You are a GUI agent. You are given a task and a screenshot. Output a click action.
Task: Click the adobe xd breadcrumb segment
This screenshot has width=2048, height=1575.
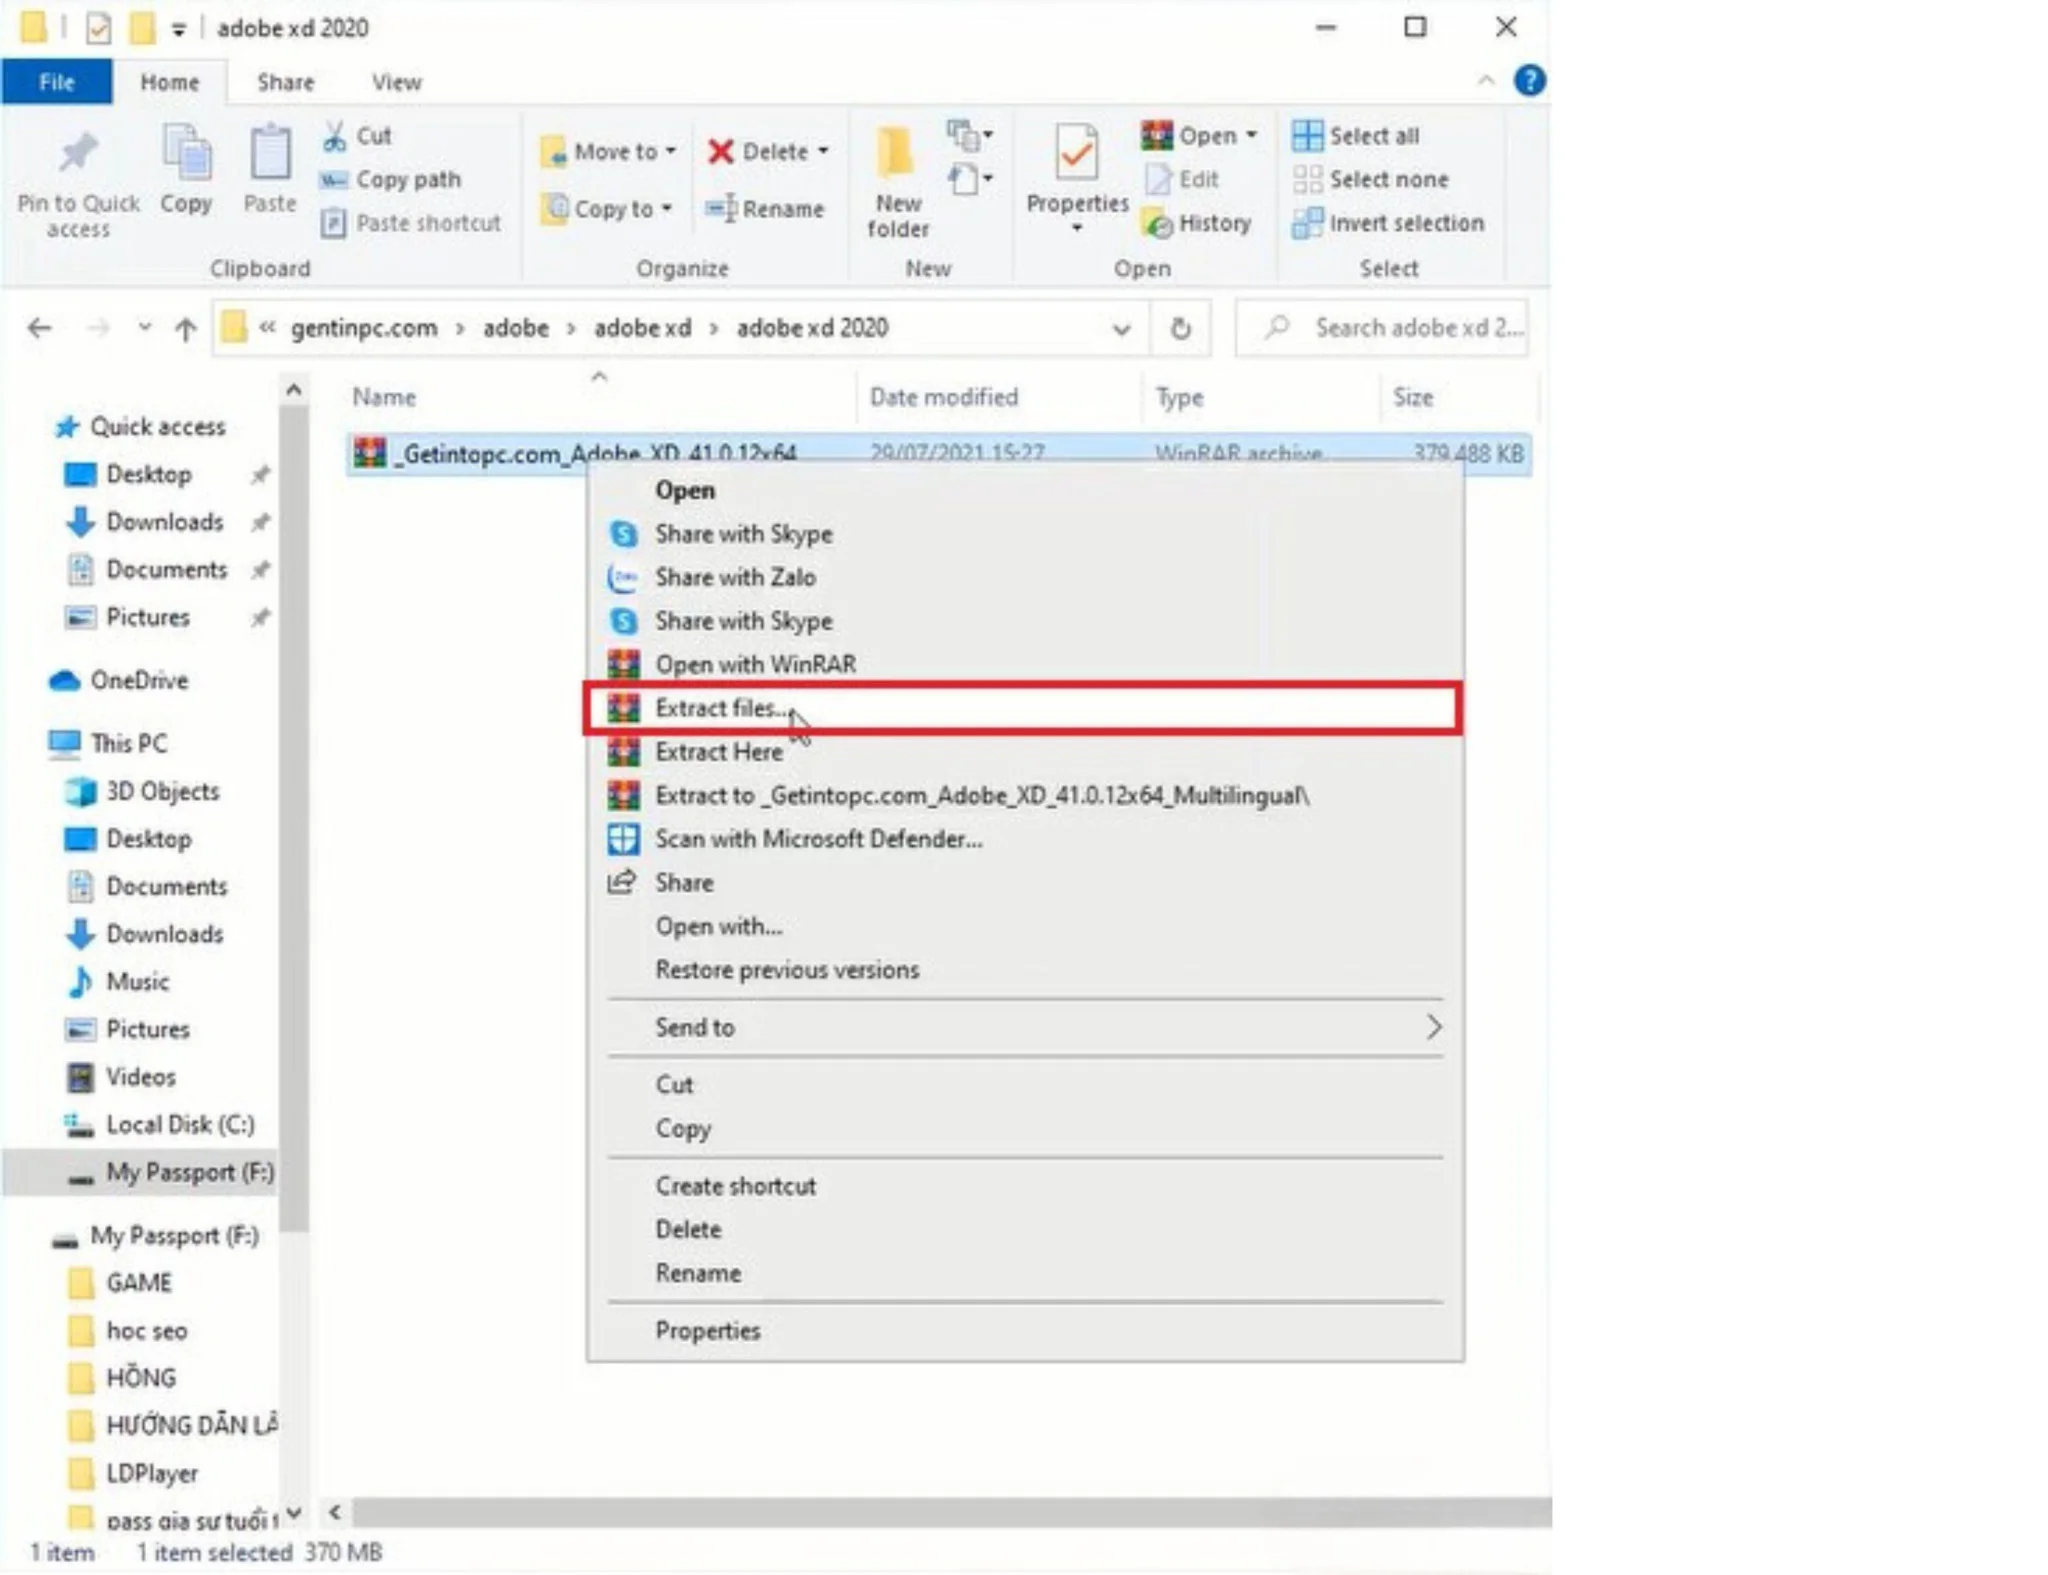point(642,328)
